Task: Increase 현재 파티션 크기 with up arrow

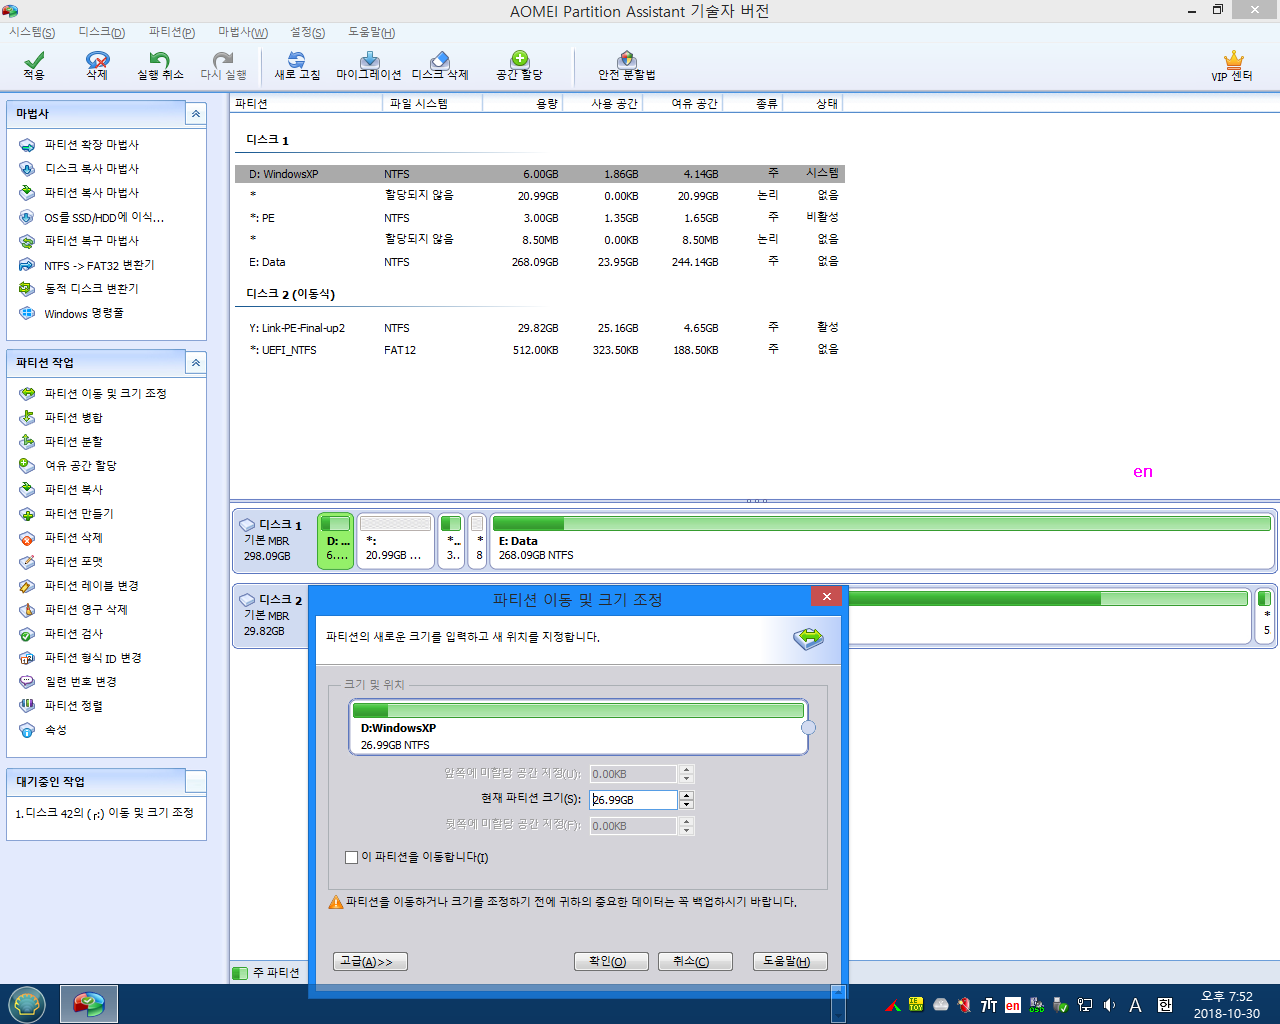Action: (686, 796)
